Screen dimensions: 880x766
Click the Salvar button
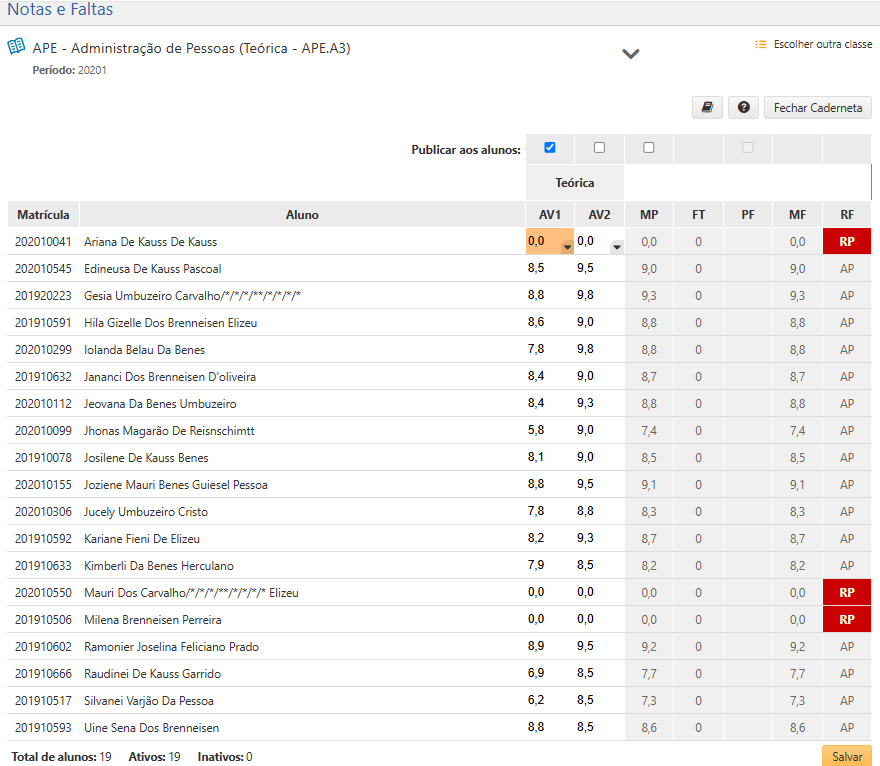point(846,757)
